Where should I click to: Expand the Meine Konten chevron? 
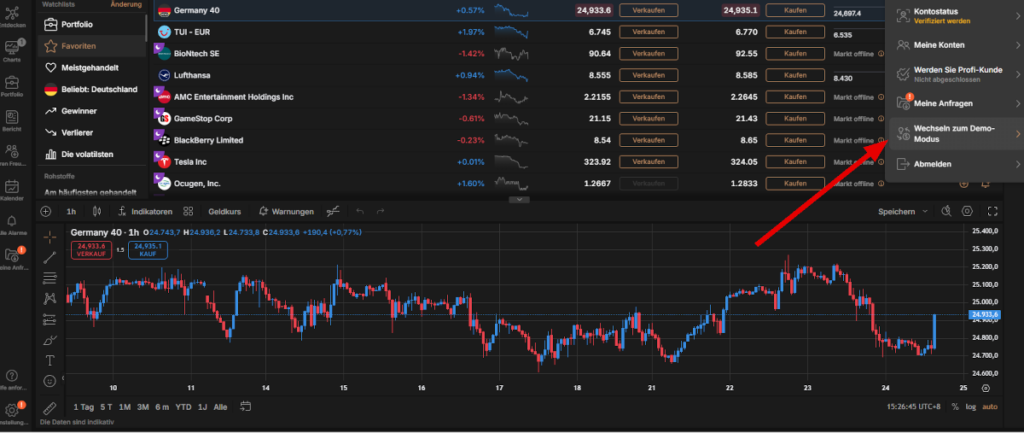[x=1018, y=45]
